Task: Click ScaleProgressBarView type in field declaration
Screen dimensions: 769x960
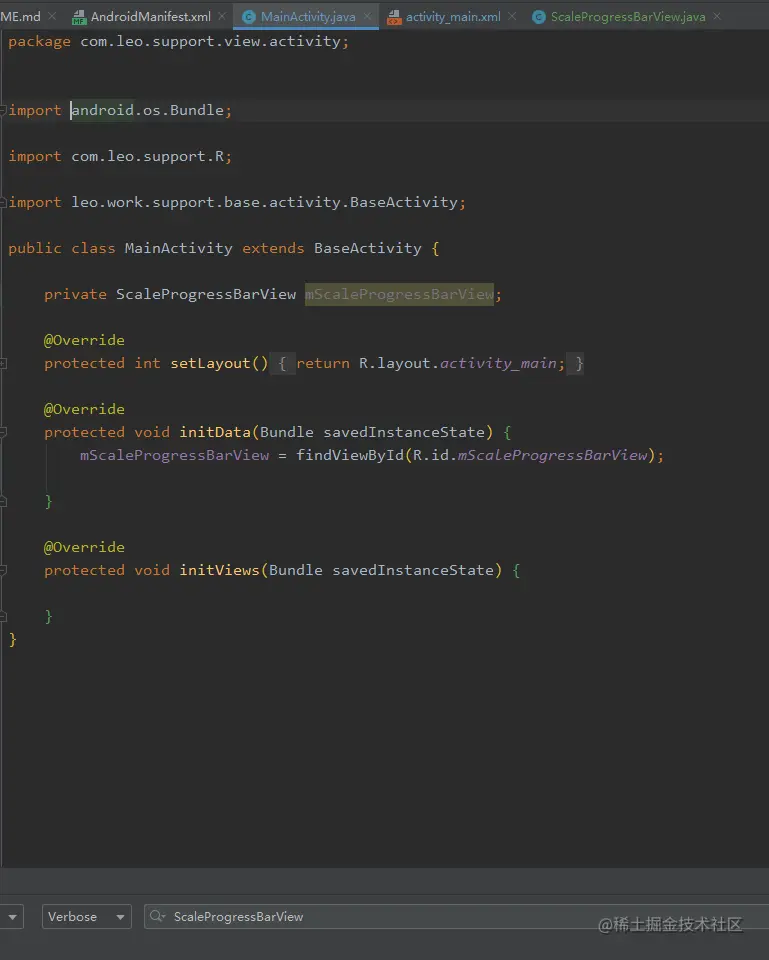Action: [x=206, y=294]
